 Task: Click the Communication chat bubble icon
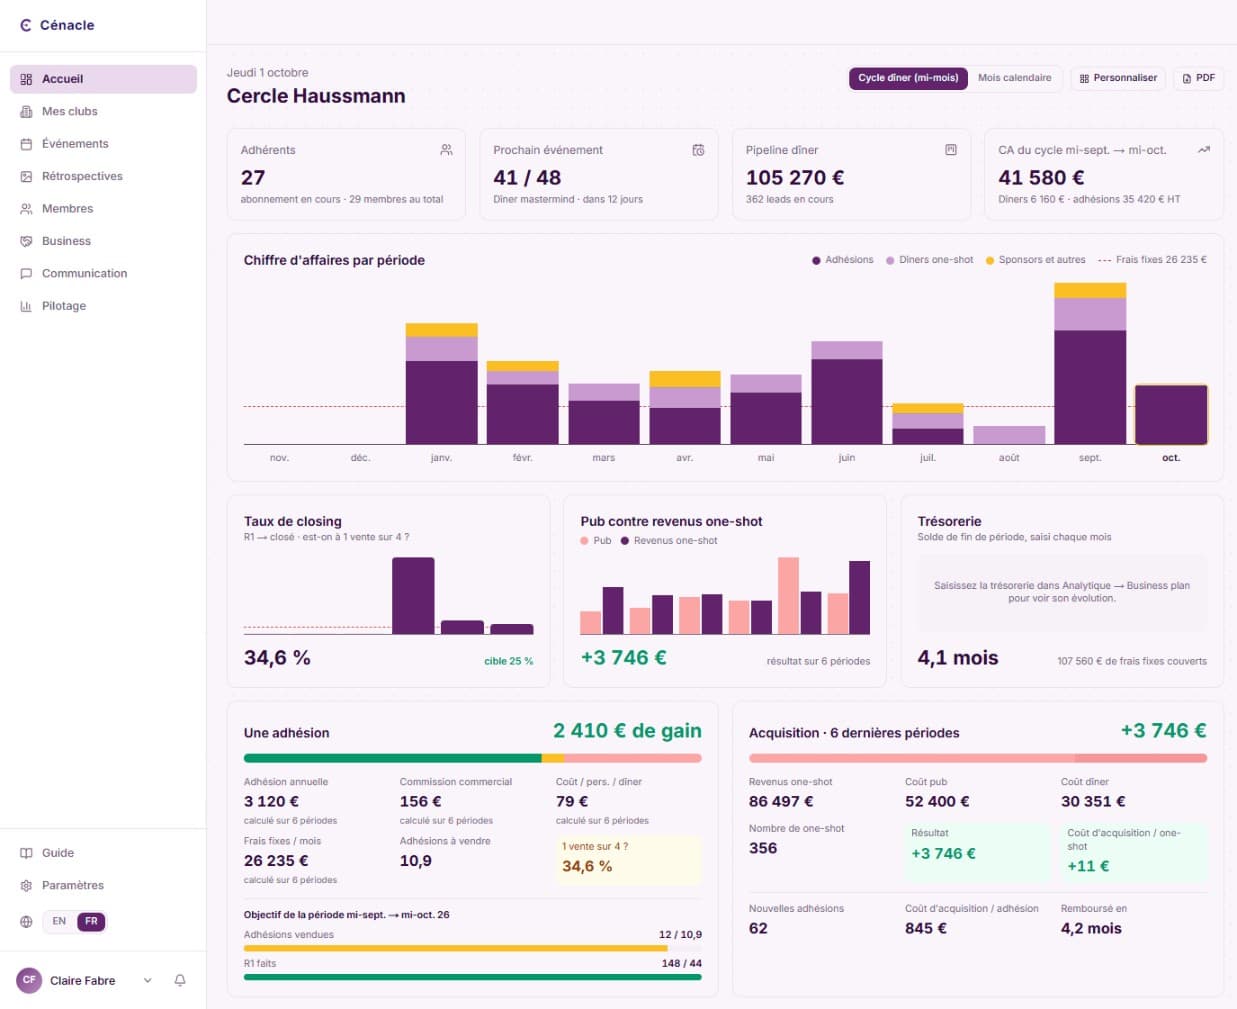pos(26,274)
